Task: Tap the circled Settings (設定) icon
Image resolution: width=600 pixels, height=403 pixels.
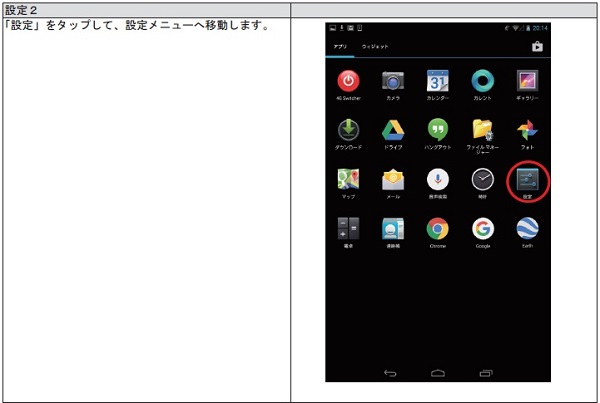Action: click(527, 180)
